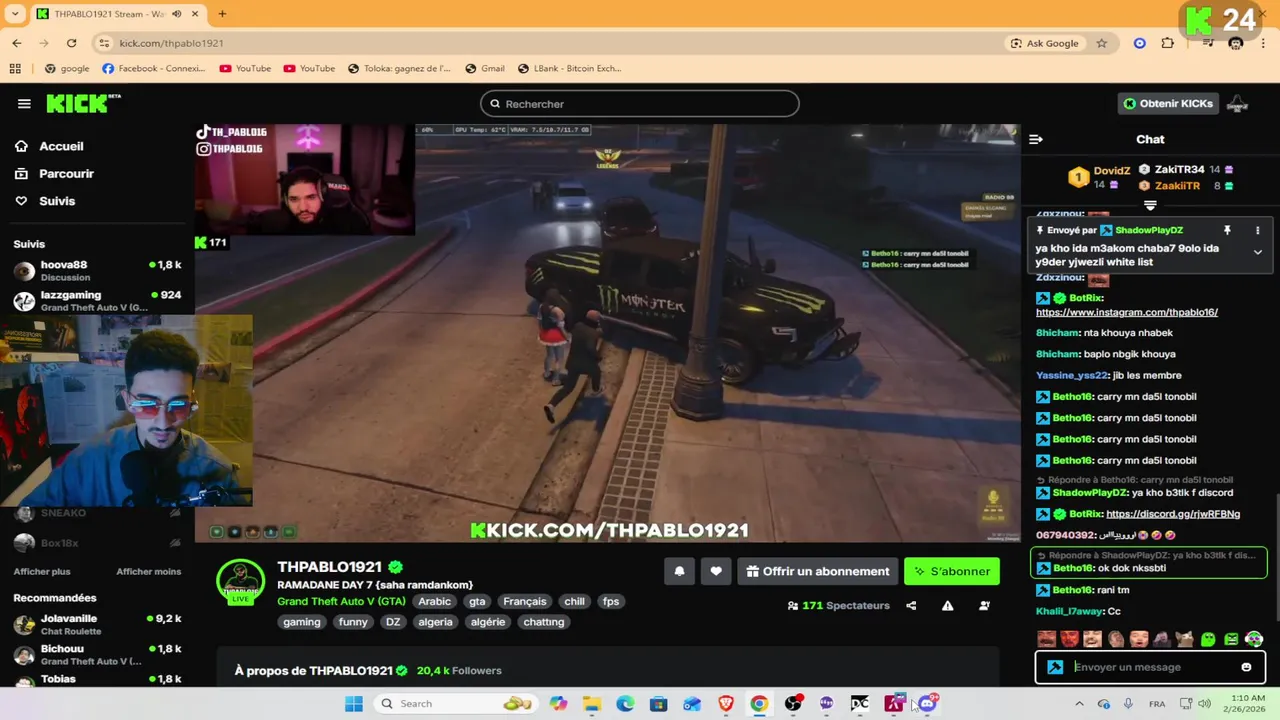
Task: Toggle the follow heart button
Action: click(x=716, y=571)
